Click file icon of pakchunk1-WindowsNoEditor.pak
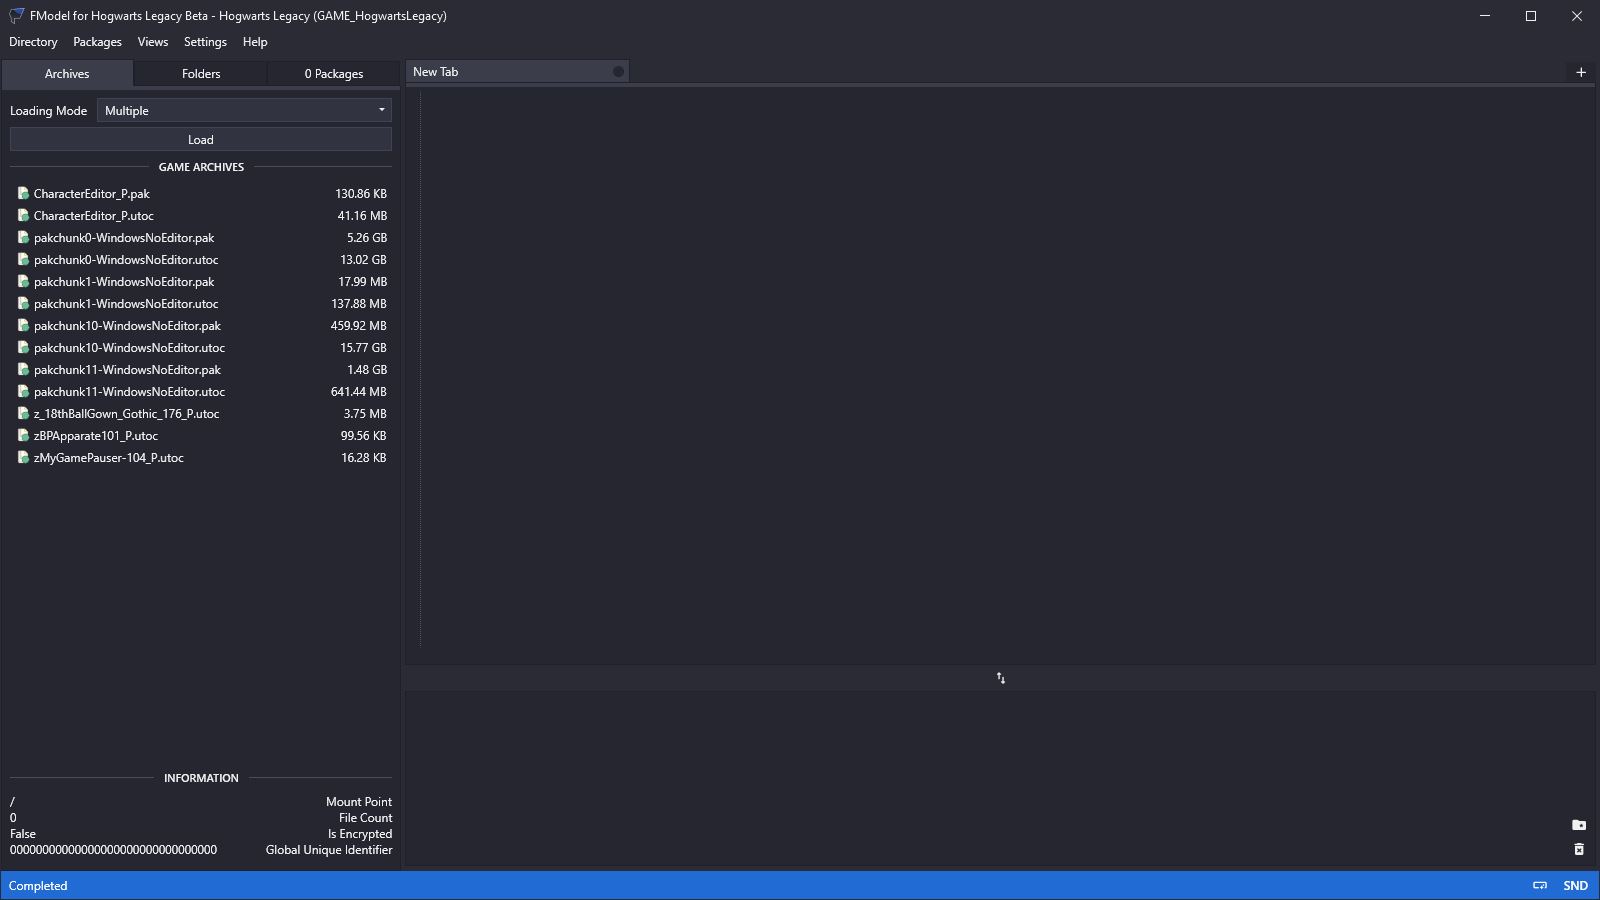 (23, 281)
